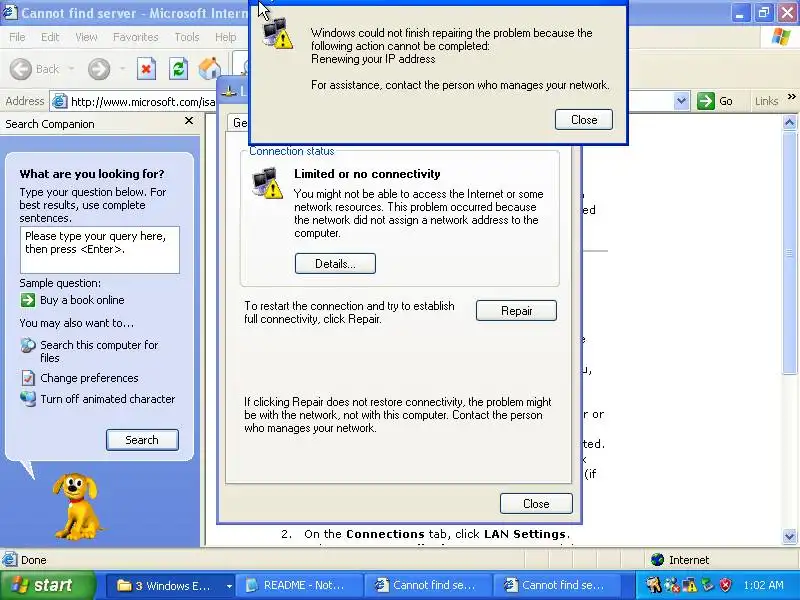Open the Edit menu
This screenshot has height=600, width=800.
(x=50, y=37)
